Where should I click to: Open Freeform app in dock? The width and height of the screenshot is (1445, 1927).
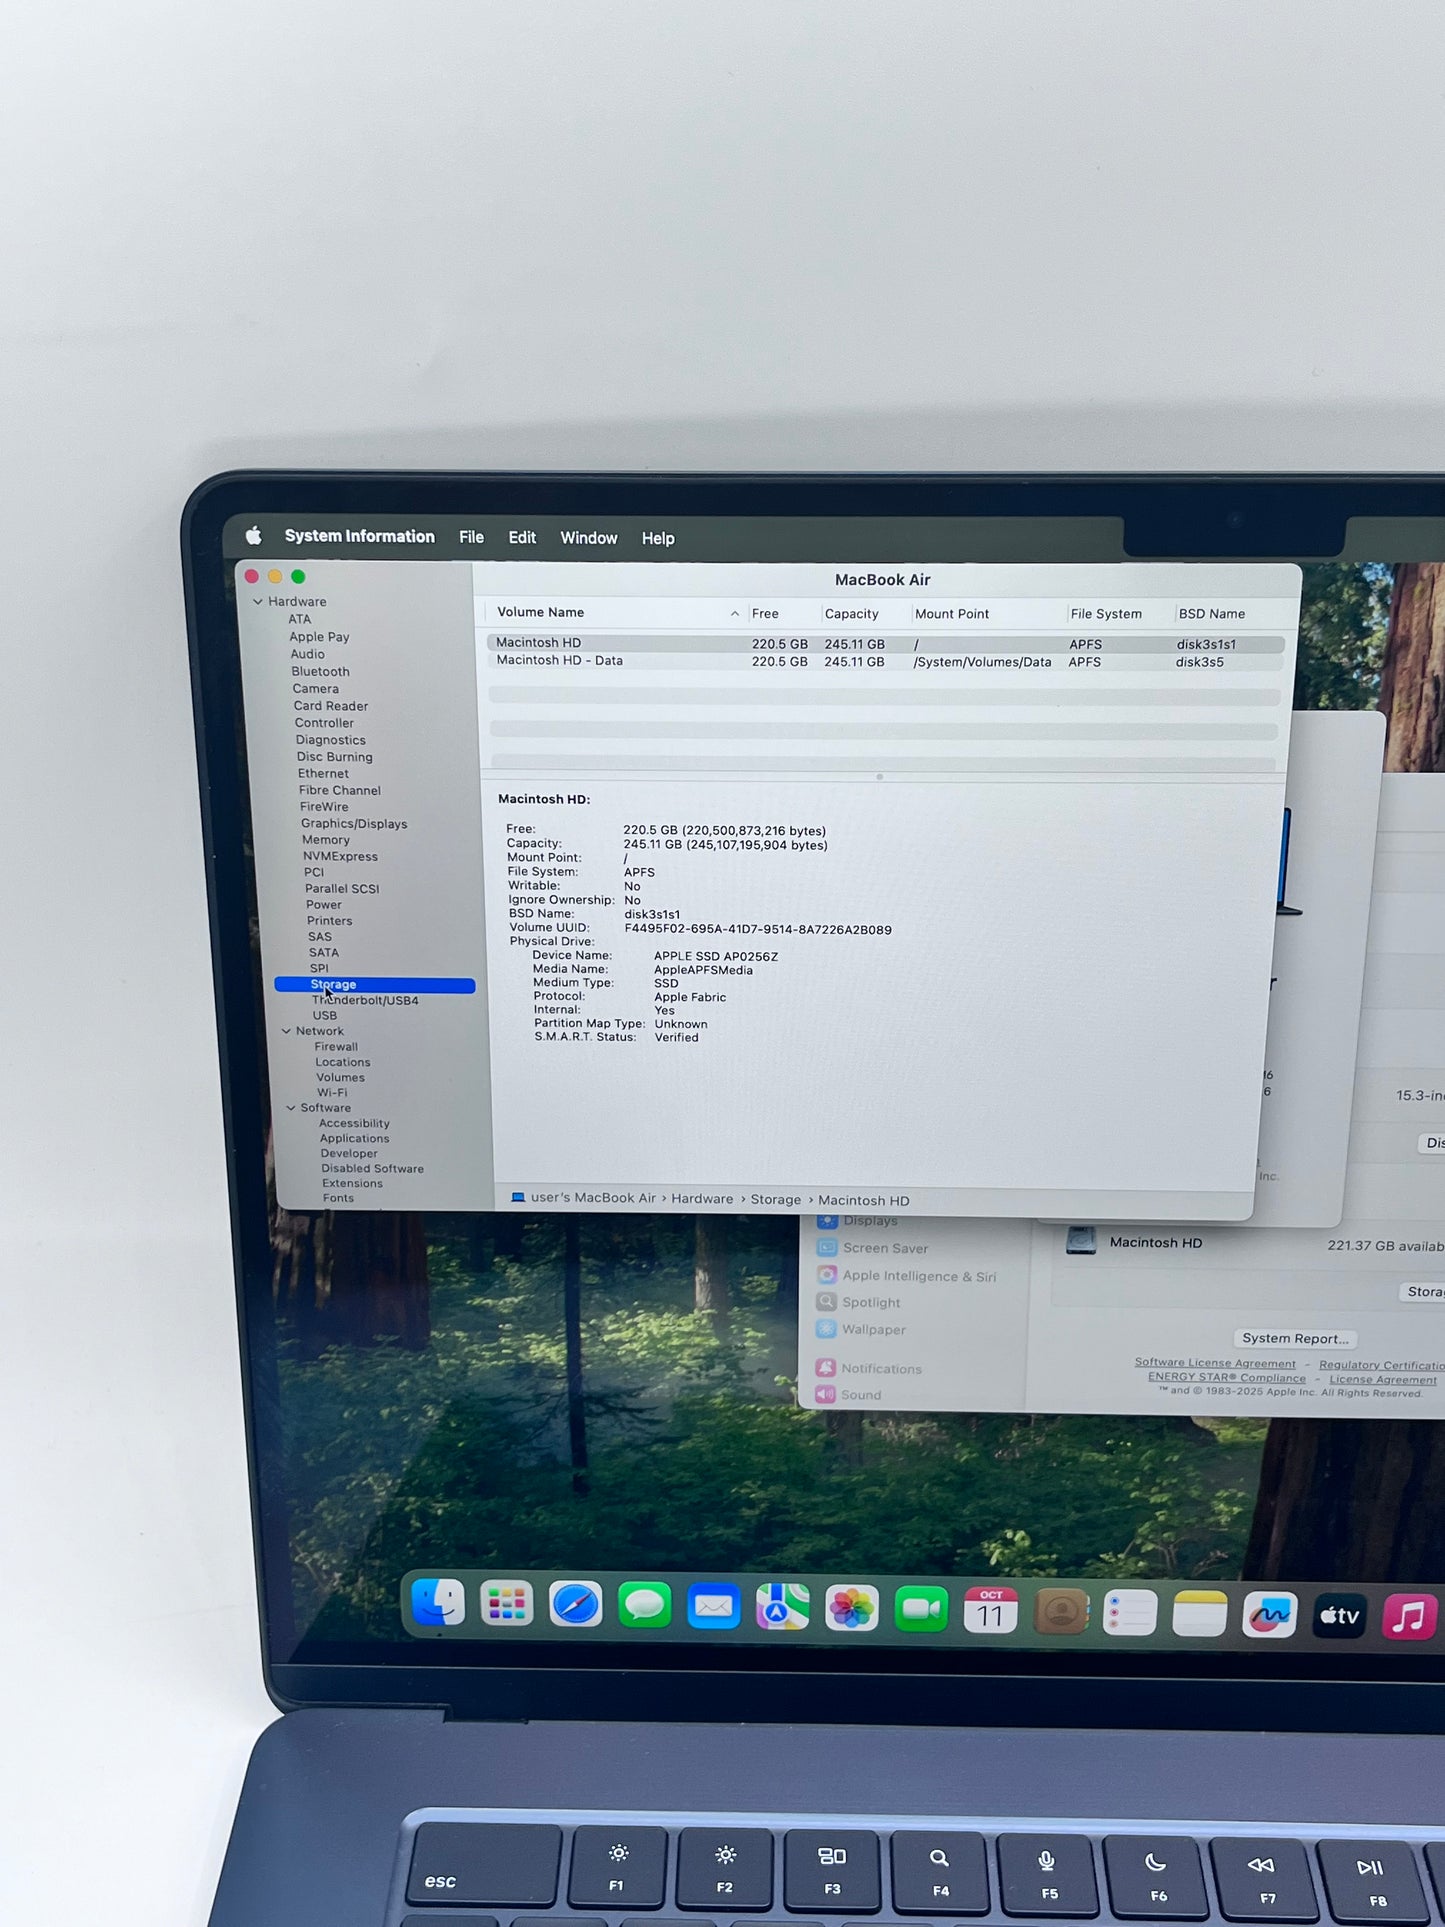click(1269, 1615)
